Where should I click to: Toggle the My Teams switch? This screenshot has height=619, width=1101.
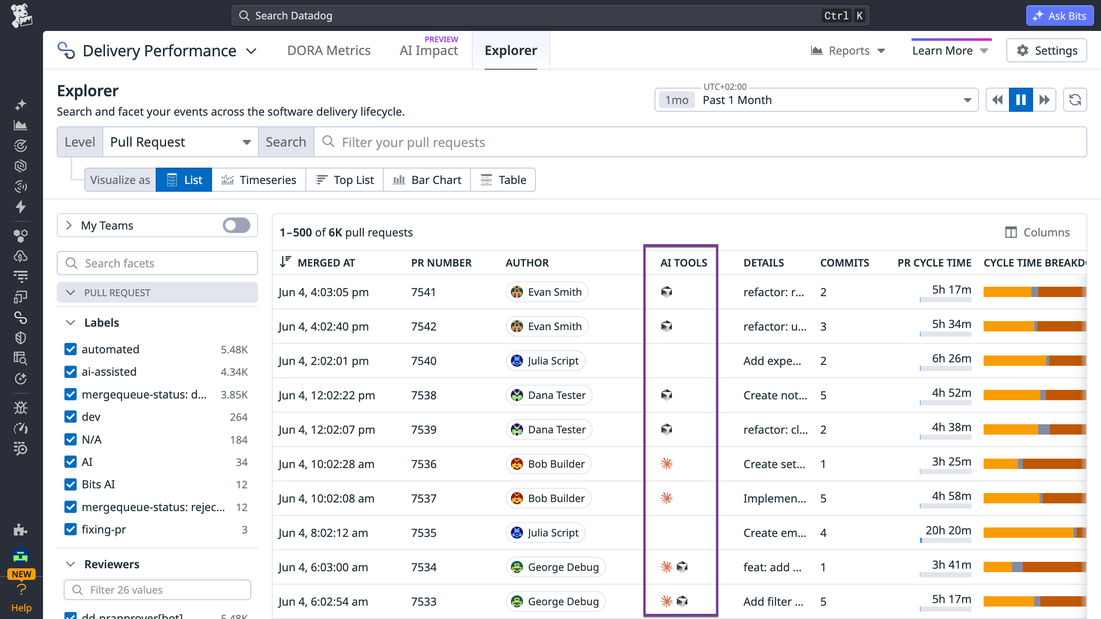pyautogui.click(x=236, y=225)
